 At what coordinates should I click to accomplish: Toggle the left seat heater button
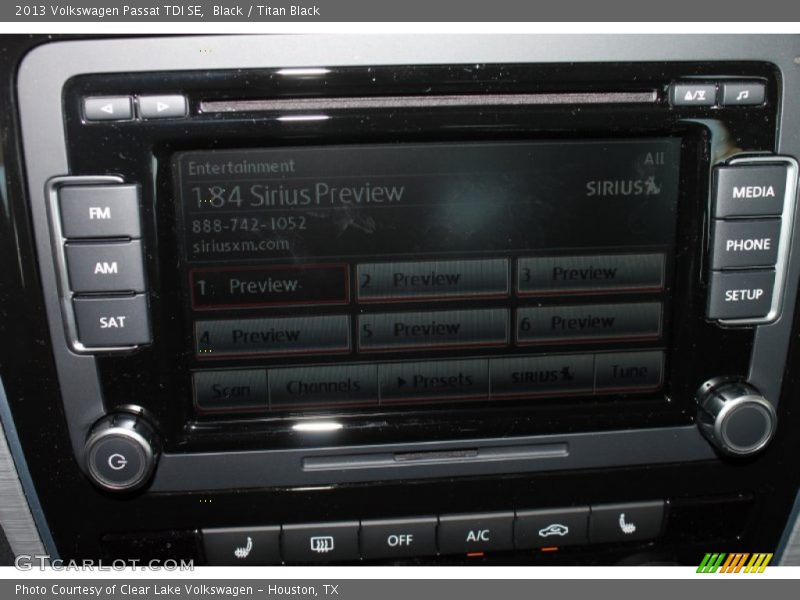click(242, 548)
